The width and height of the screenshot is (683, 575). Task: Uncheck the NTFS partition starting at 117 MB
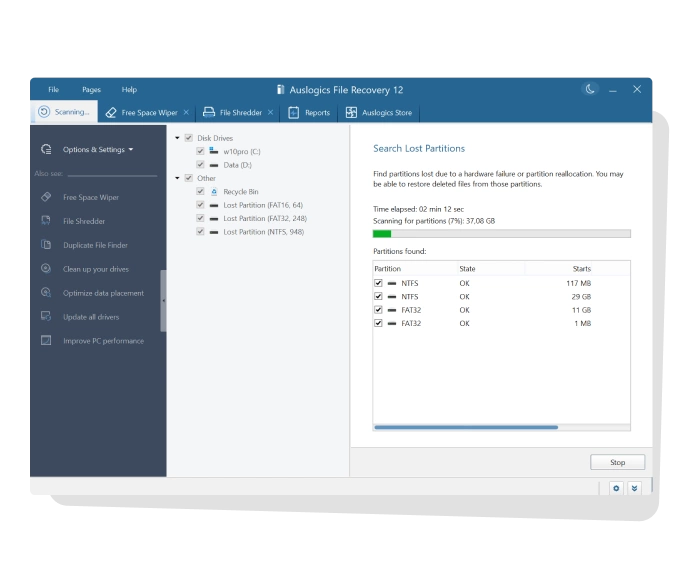pos(378,283)
